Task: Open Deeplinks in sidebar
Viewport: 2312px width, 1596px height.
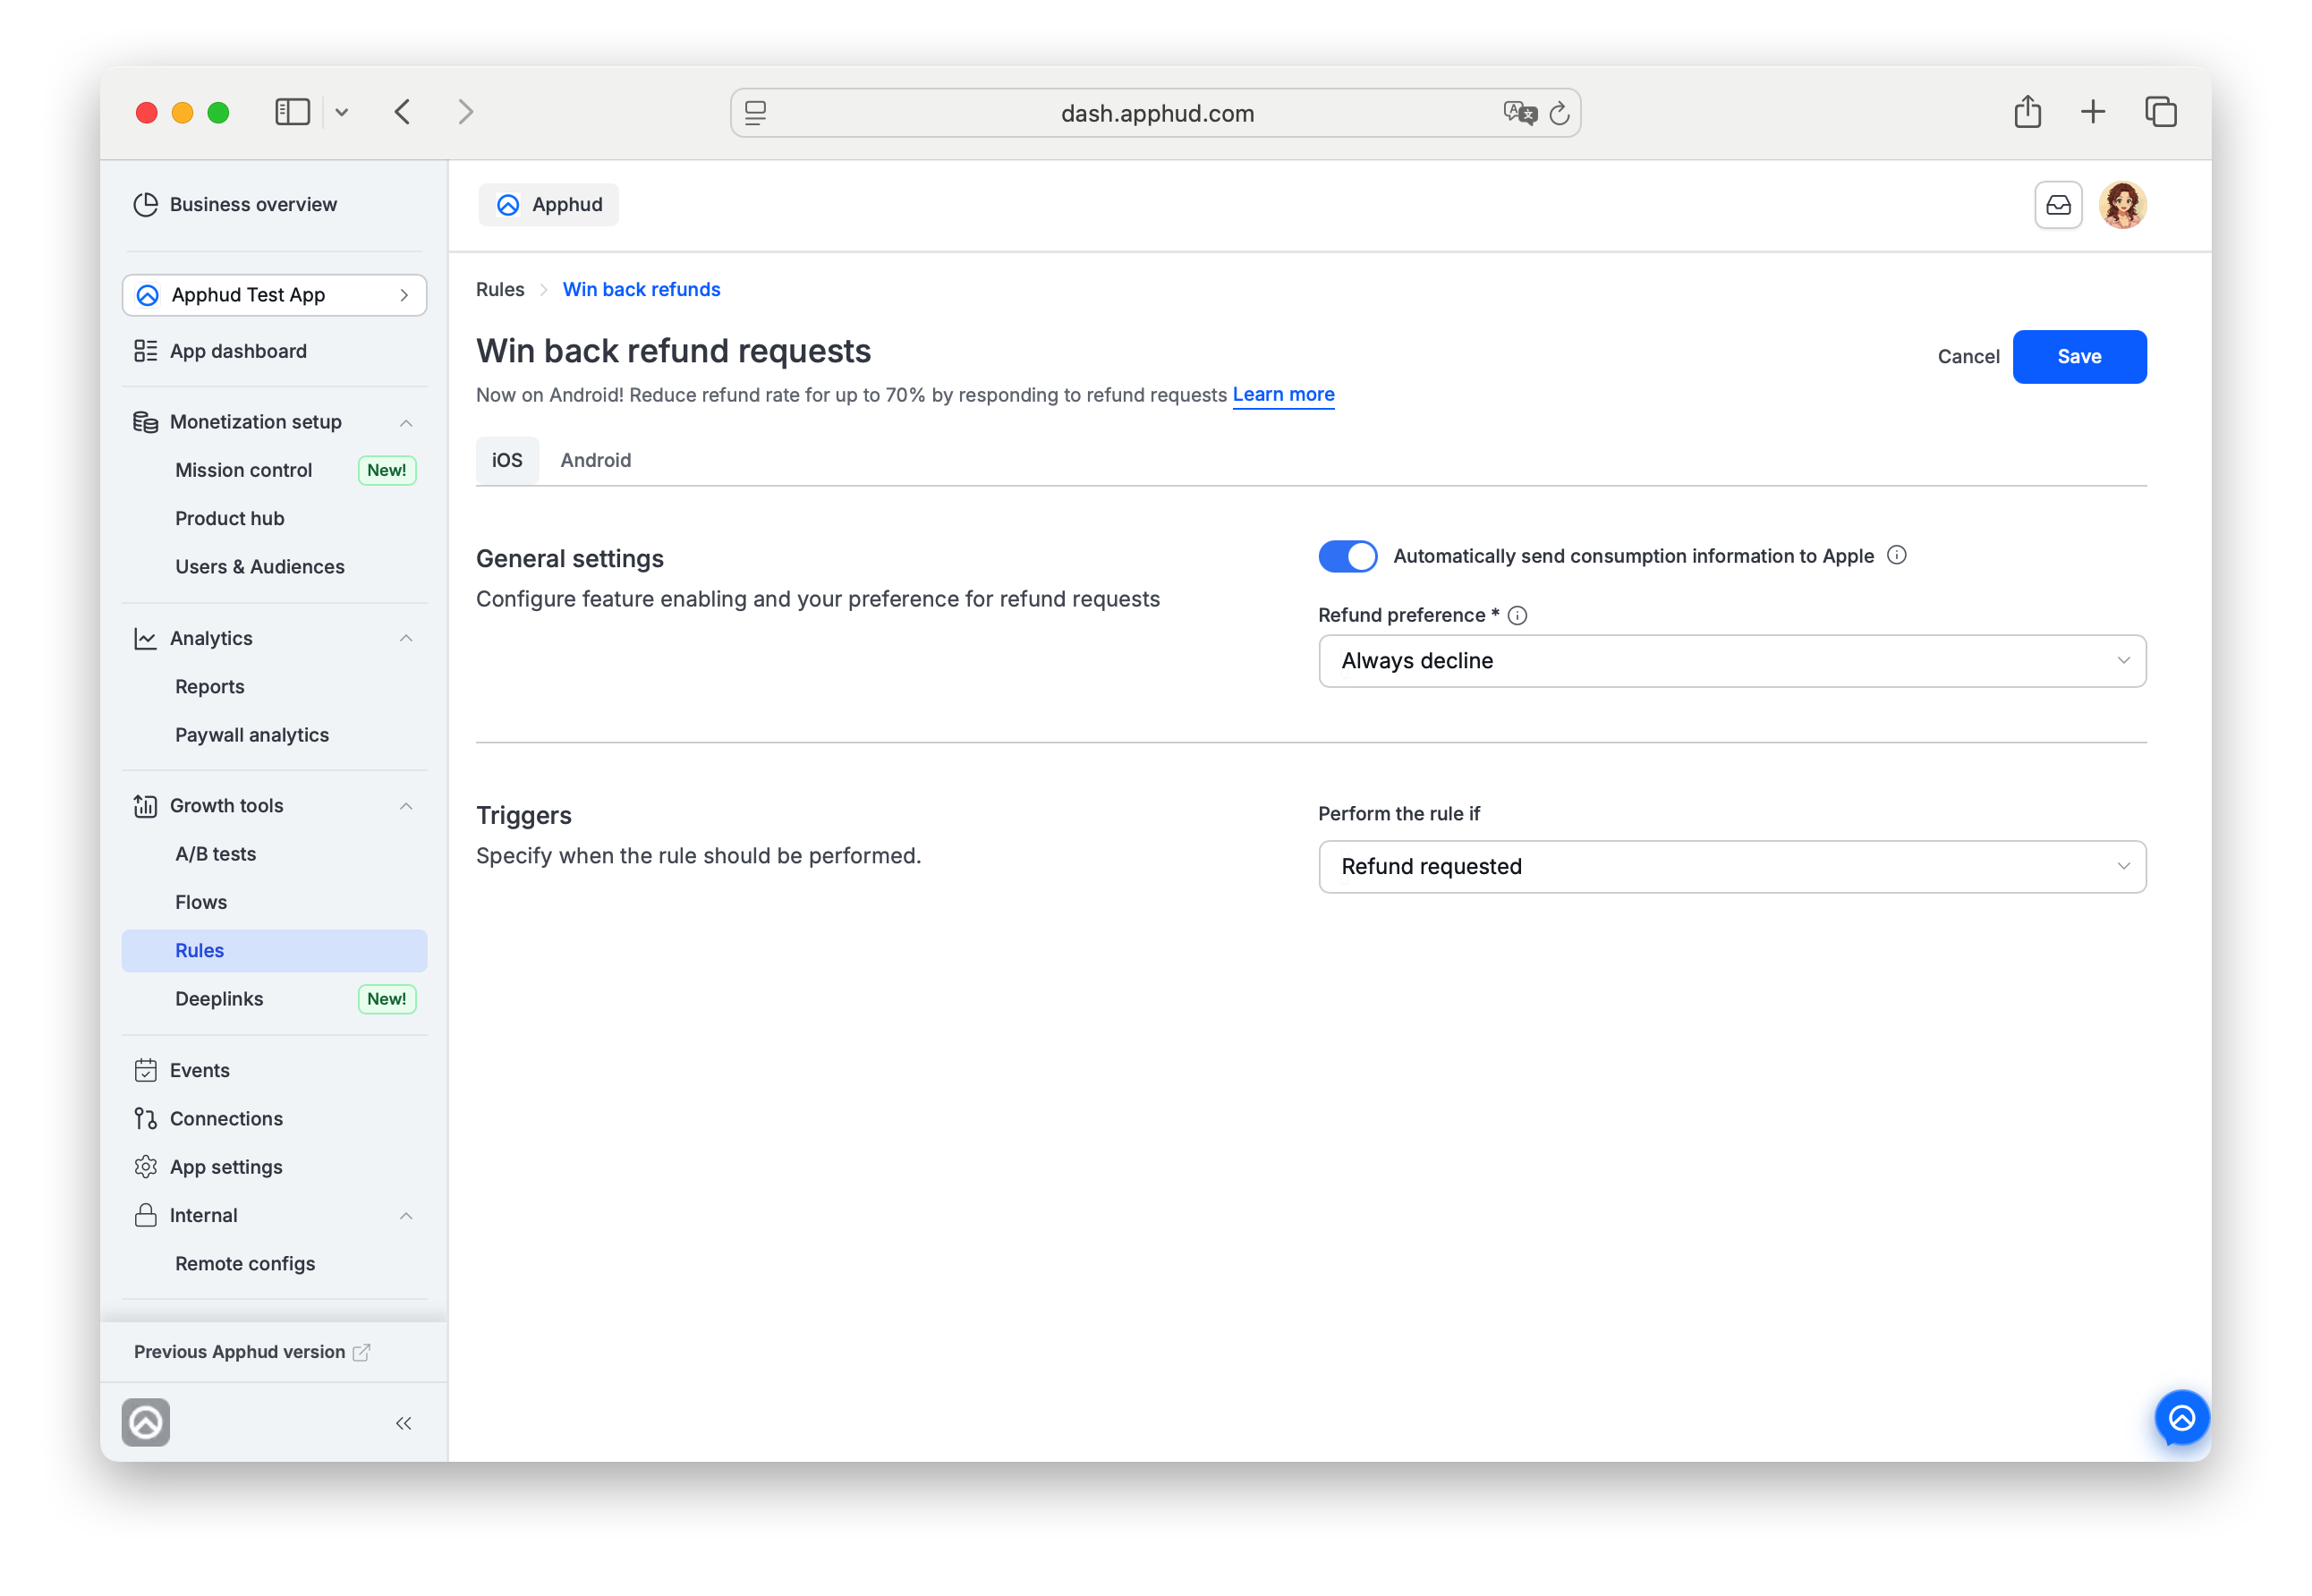Action: coord(219,999)
